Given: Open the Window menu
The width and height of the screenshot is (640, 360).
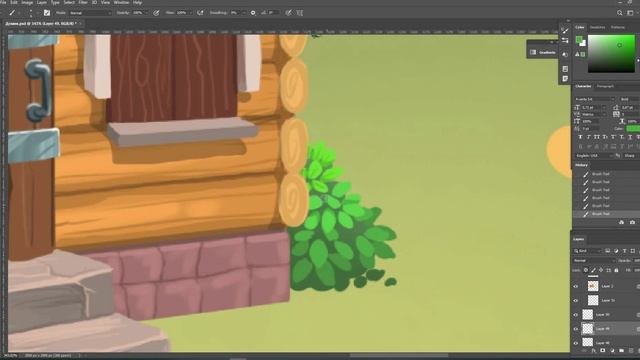Looking at the screenshot, I should click(121, 2).
